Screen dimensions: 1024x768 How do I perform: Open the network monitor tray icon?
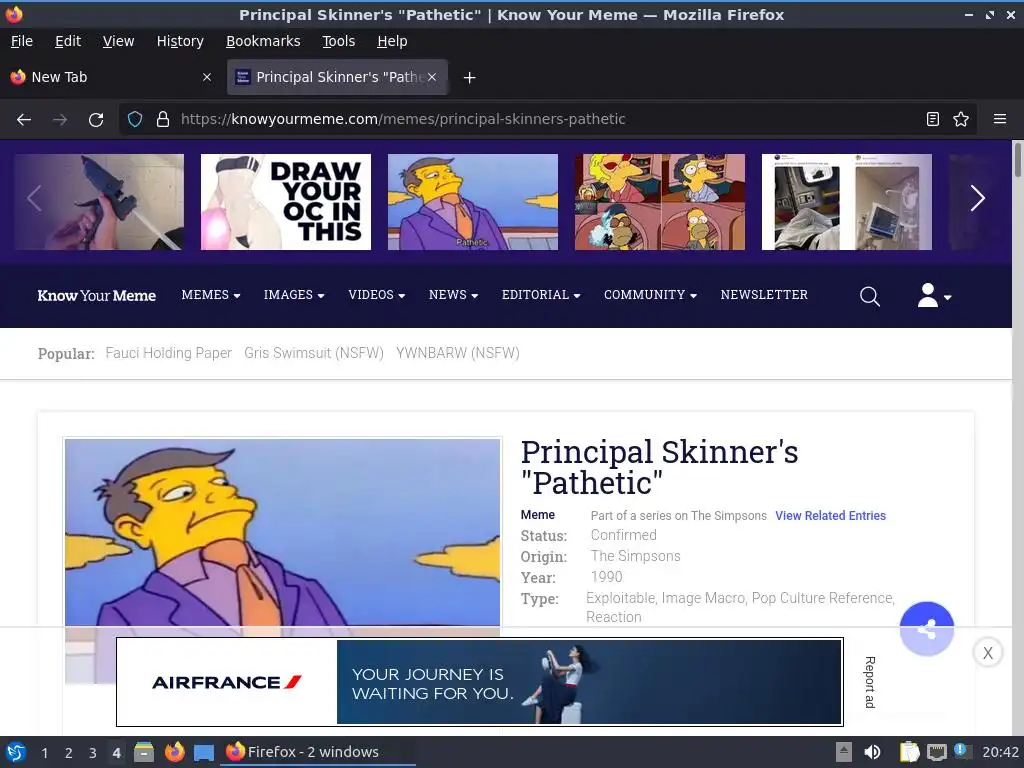coord(936,752)
